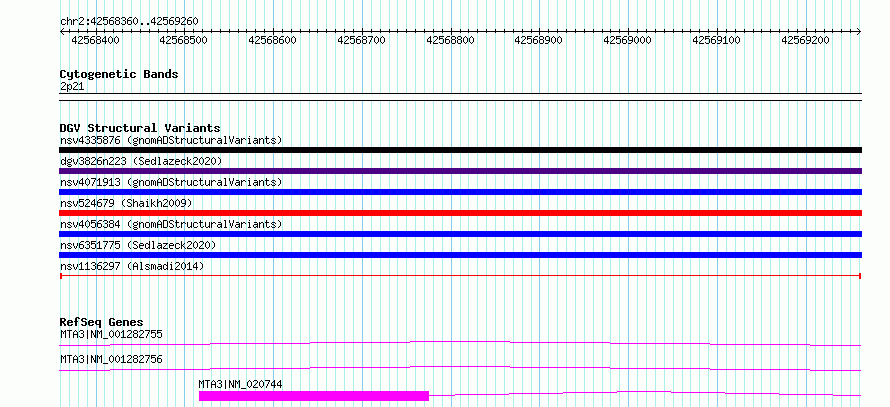Click the dgv3826n223 Sedlazeck2020 label
The height and width of the screenshot is (407, 890).
141,161
